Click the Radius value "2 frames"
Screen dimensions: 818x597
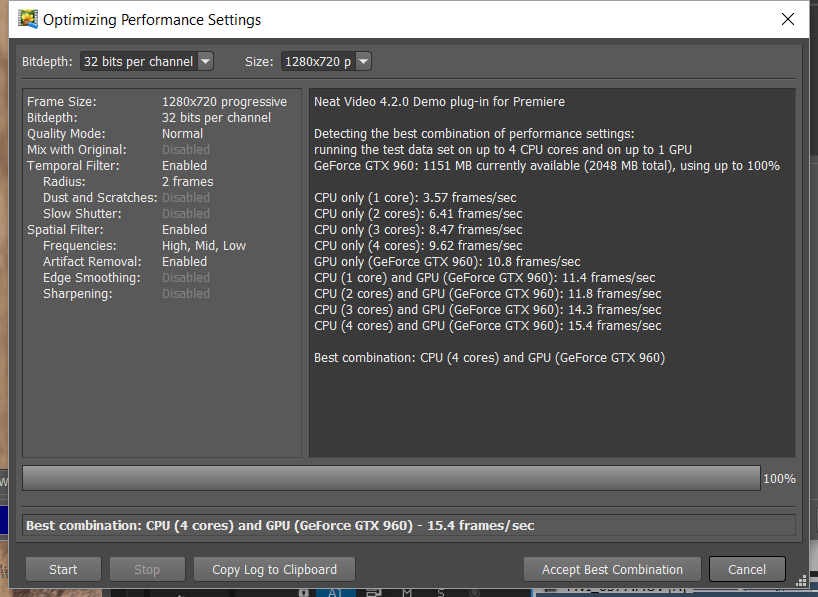187,182
